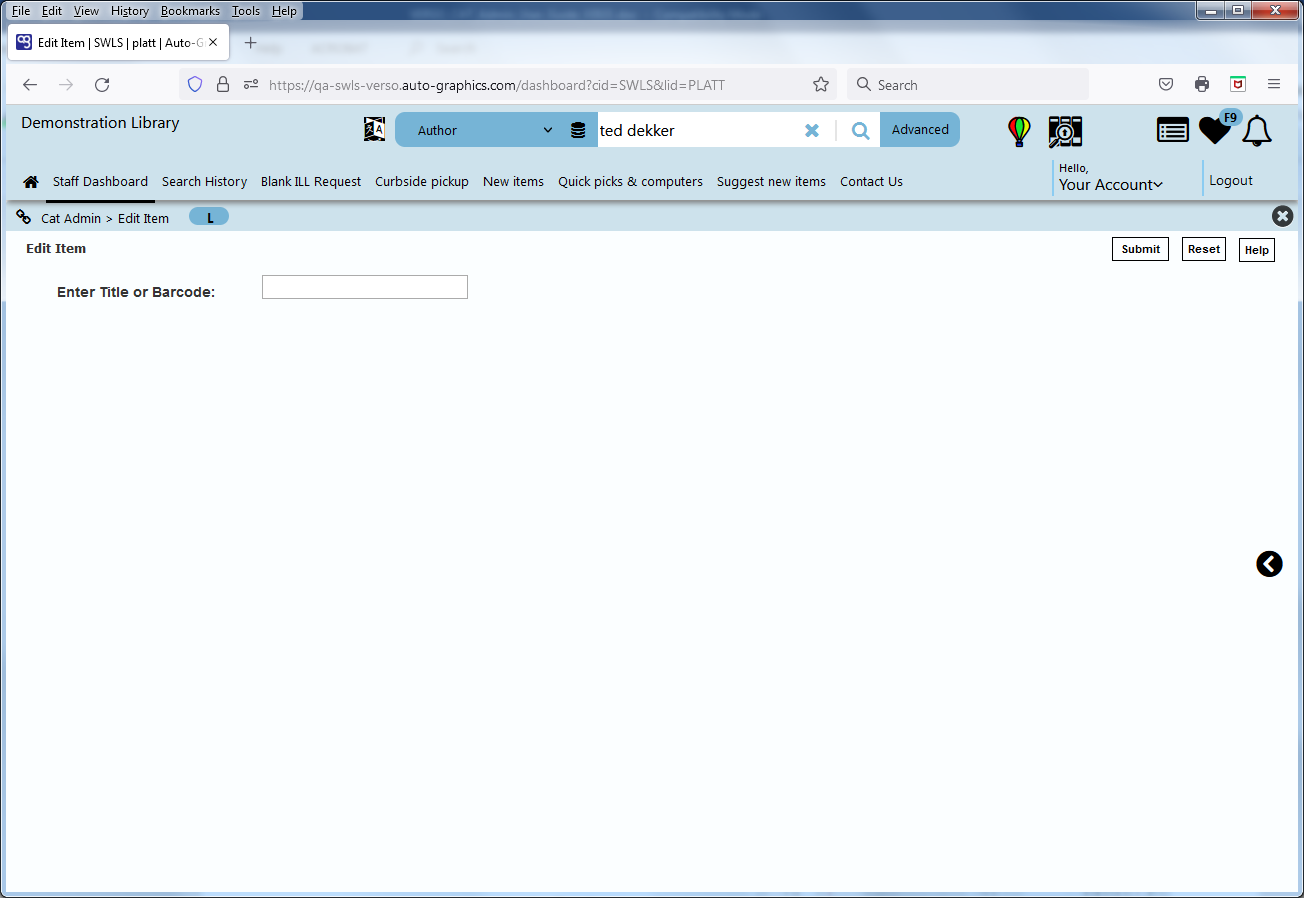
Task: Close the Edit Item panel with X
Action: pos(1282,216)
